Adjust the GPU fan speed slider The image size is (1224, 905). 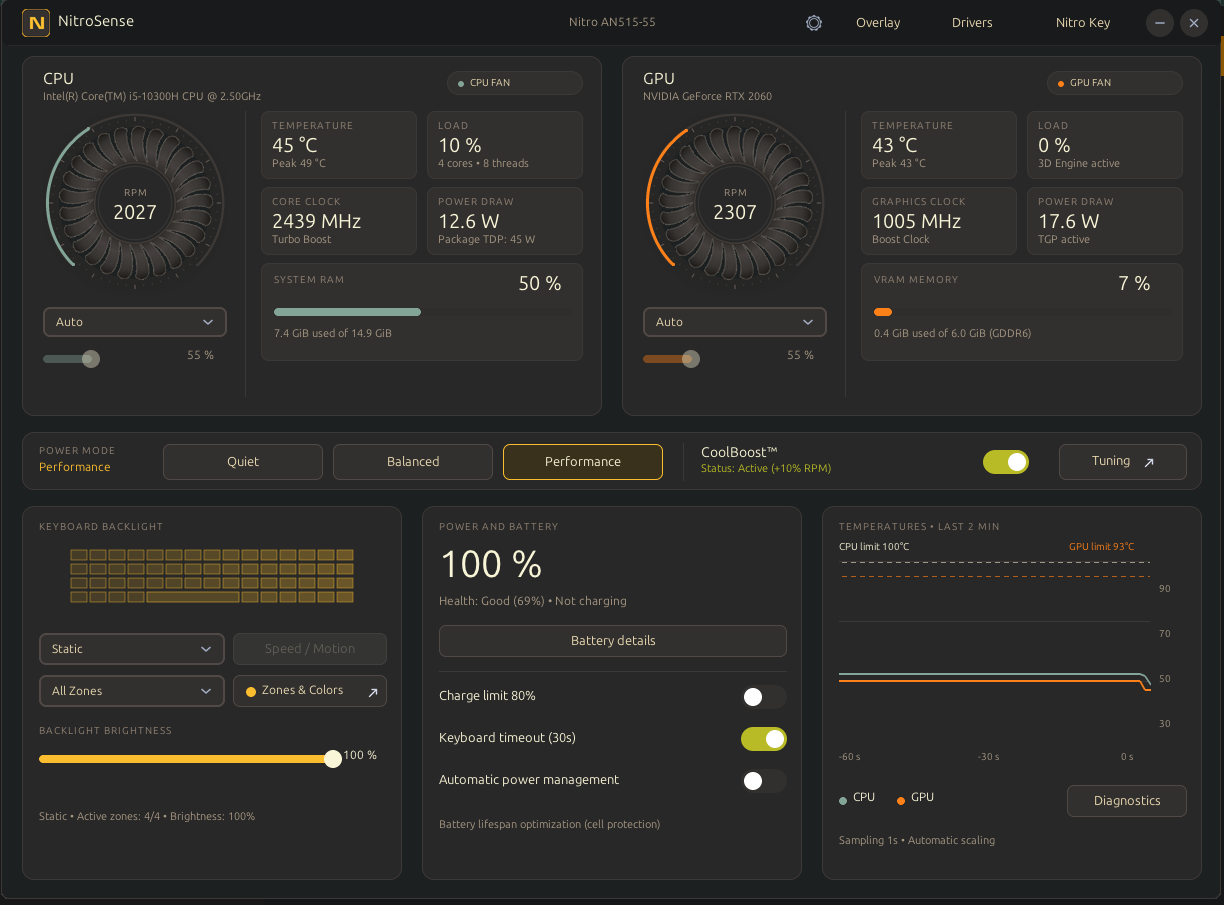tap(691, 359)
